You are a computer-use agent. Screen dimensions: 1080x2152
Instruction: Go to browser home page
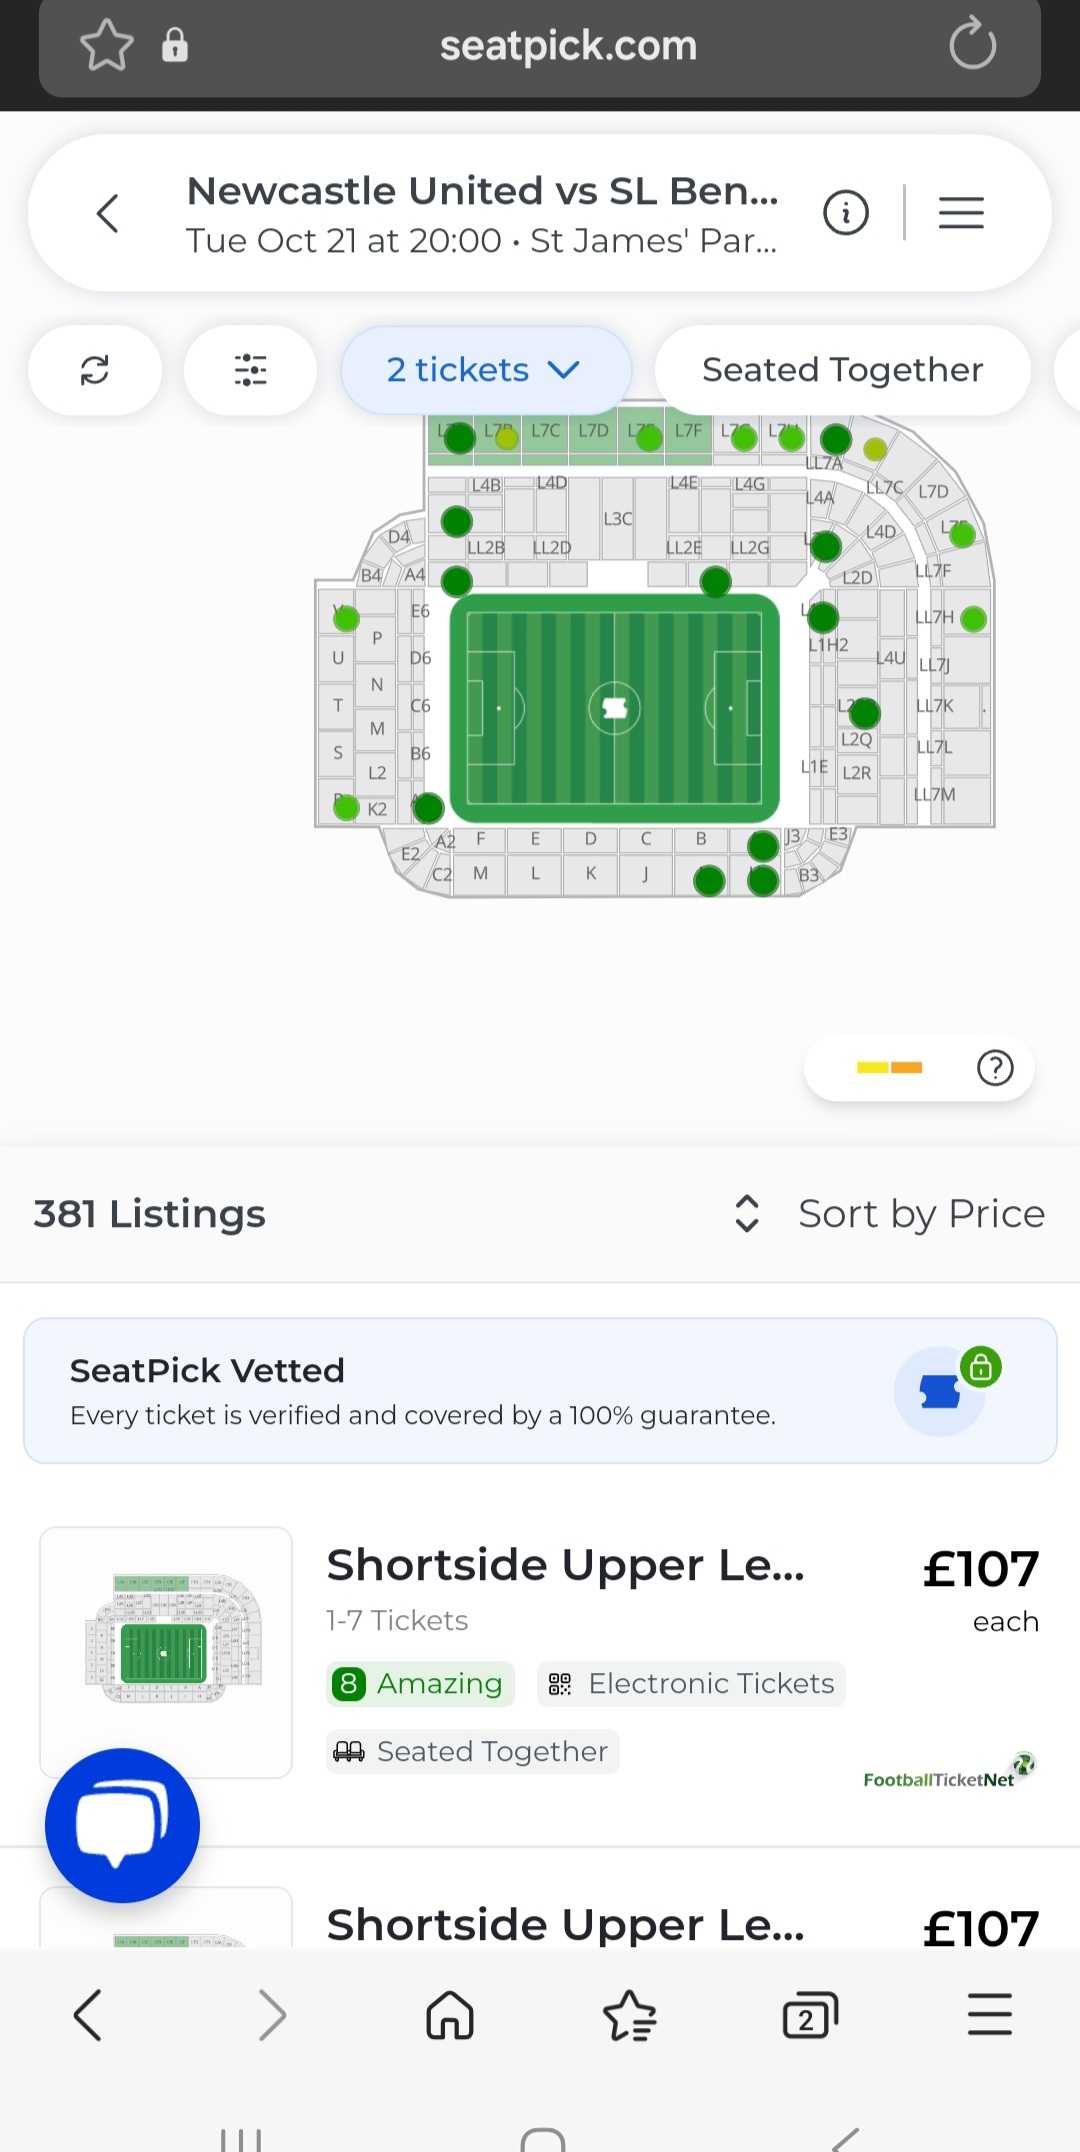pyautogui.click(x=450, y=2014)
